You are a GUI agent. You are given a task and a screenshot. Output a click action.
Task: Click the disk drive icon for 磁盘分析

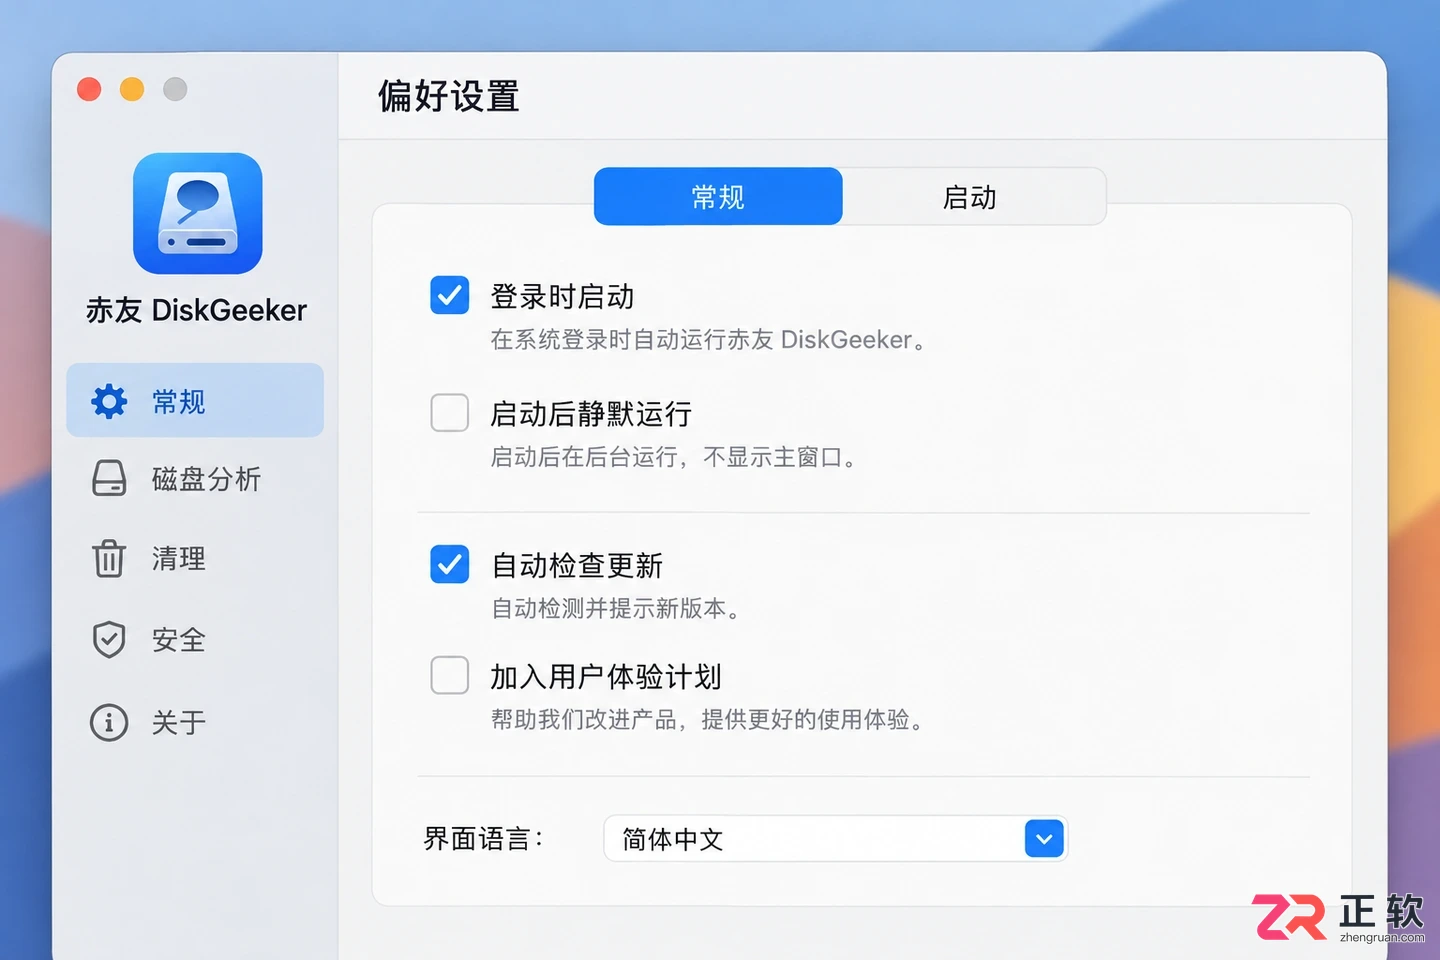coord(109,479)
